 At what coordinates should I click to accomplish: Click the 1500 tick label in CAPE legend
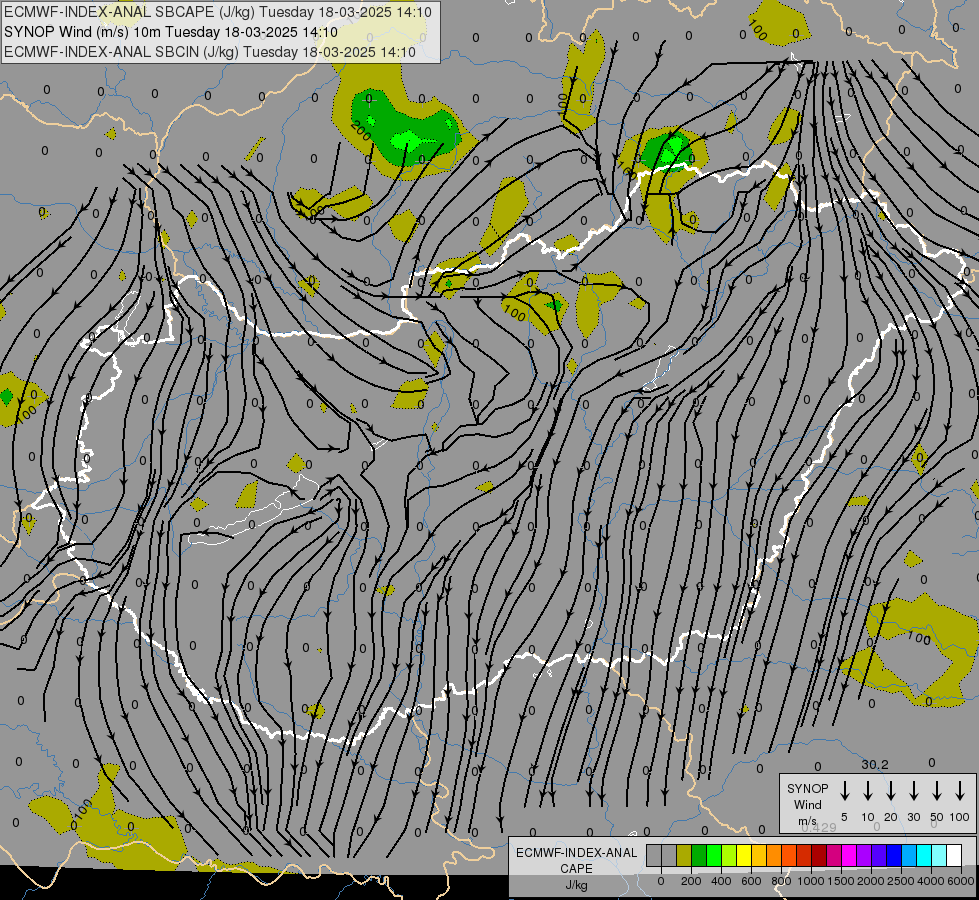click(841, 881)
